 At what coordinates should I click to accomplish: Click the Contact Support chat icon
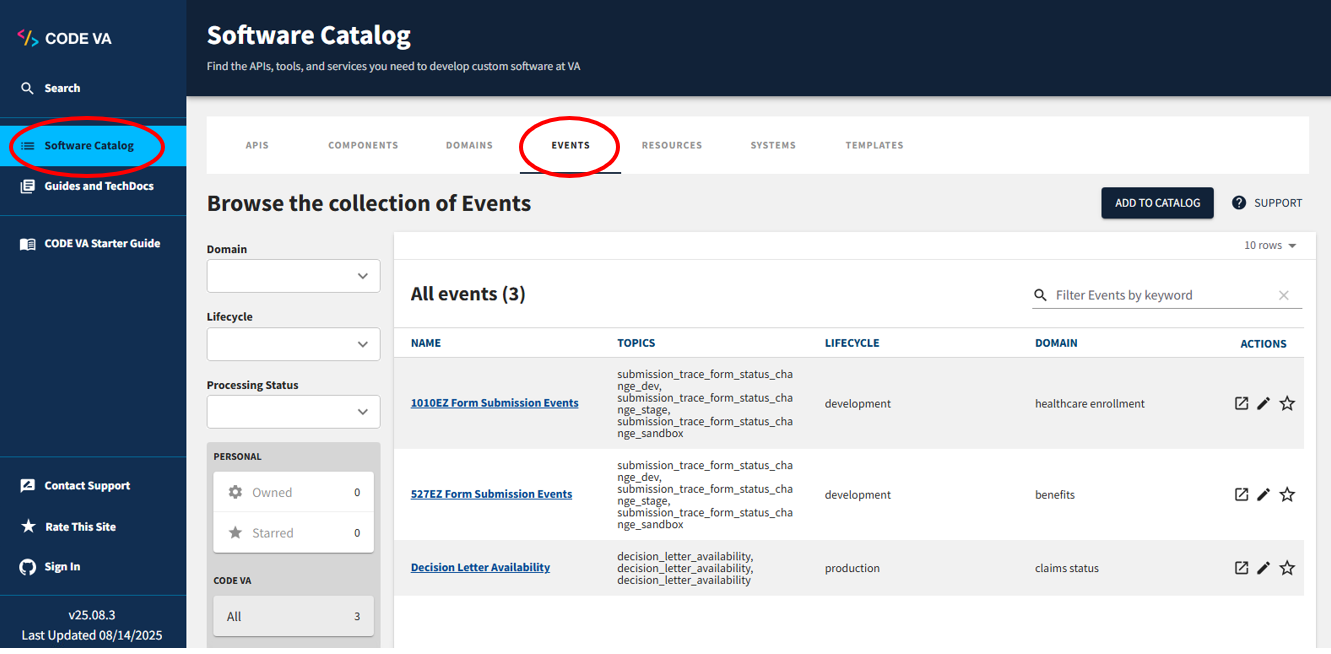27,486
